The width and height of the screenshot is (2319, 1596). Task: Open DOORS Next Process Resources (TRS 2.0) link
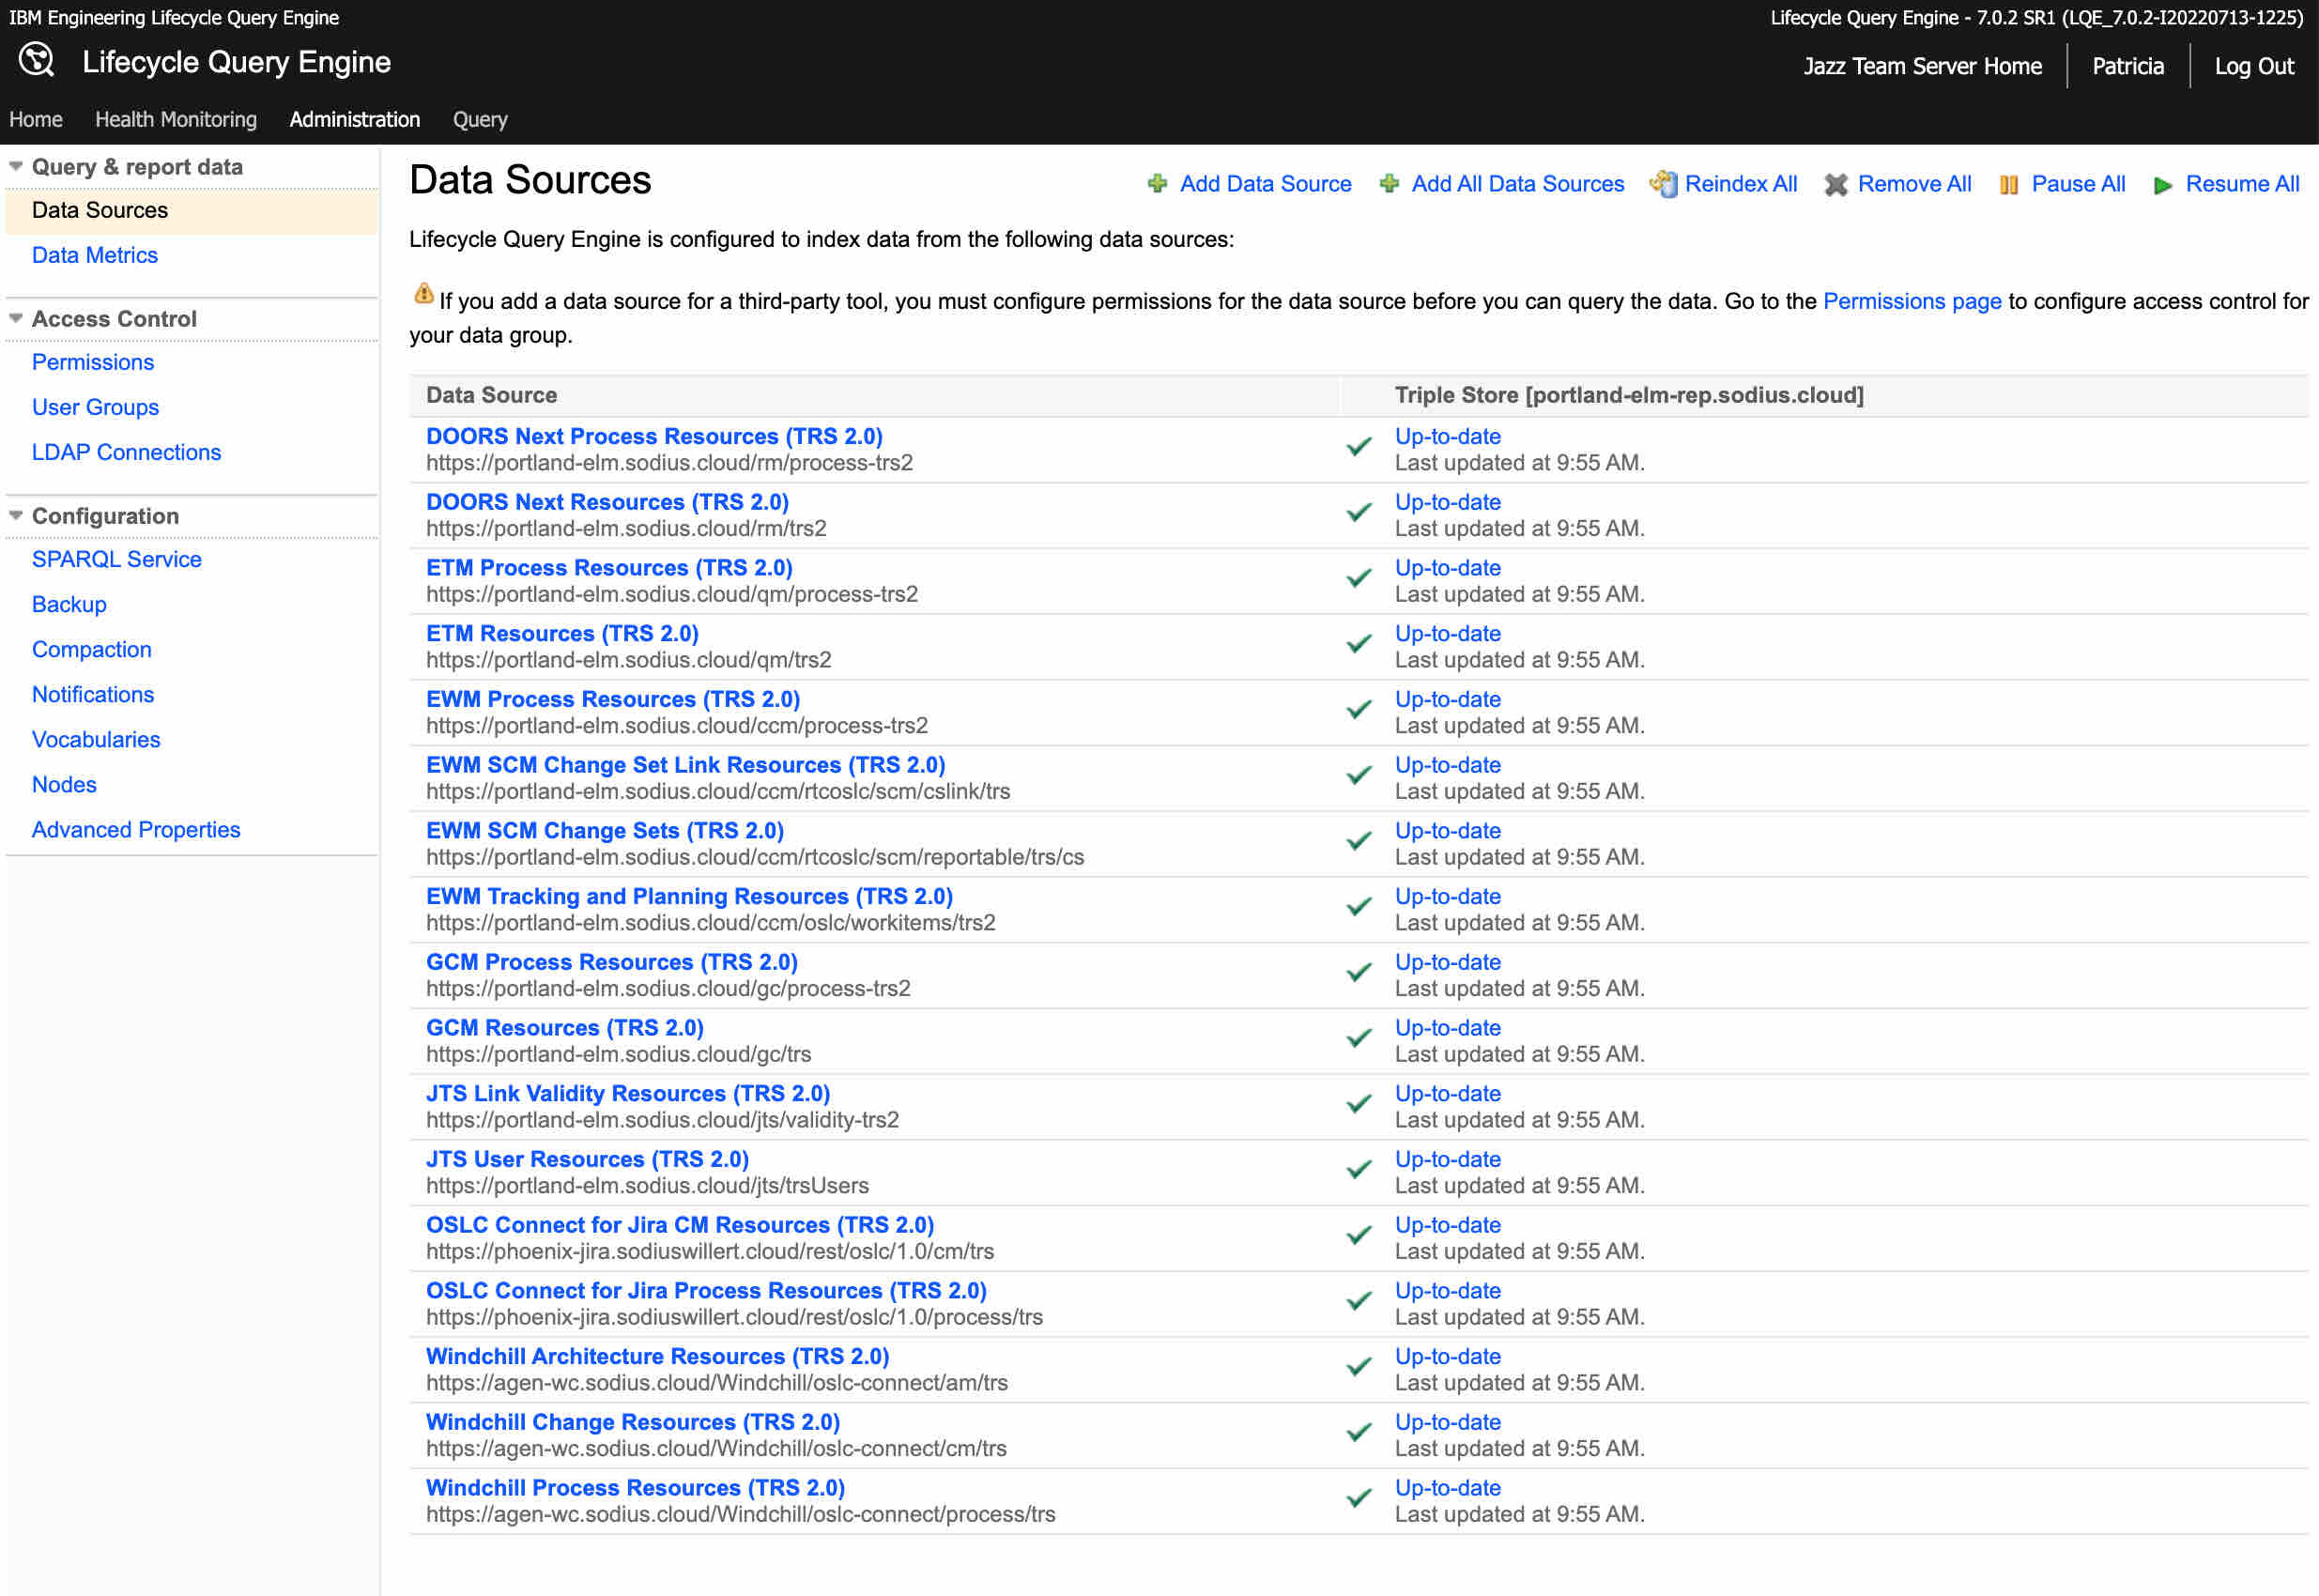(654, 436)
